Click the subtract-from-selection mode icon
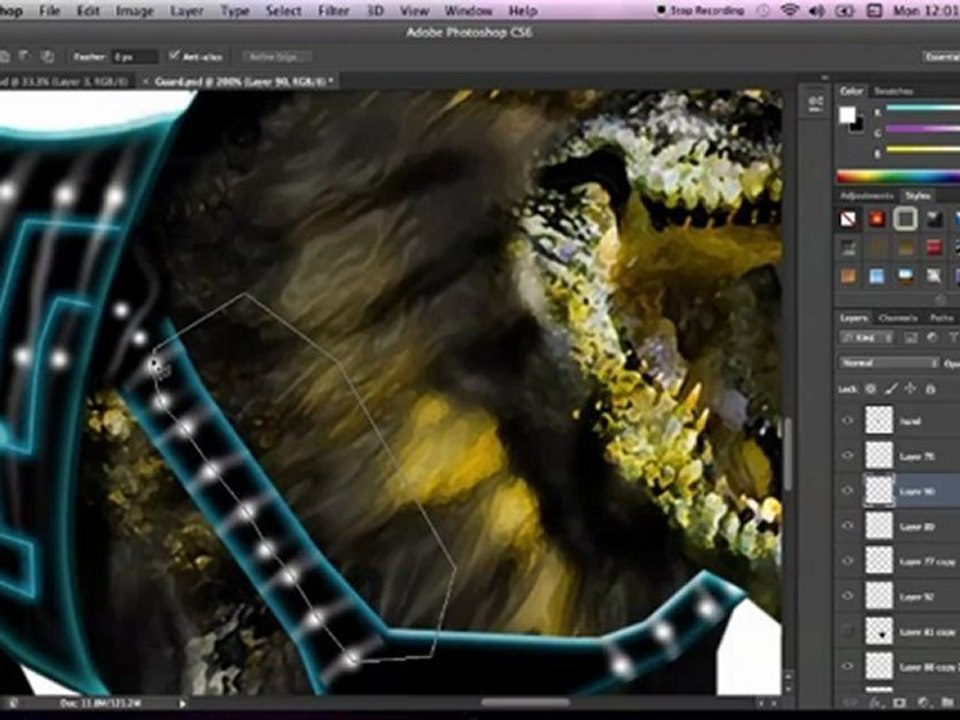 pyautogui.click(x=25, y=57)
